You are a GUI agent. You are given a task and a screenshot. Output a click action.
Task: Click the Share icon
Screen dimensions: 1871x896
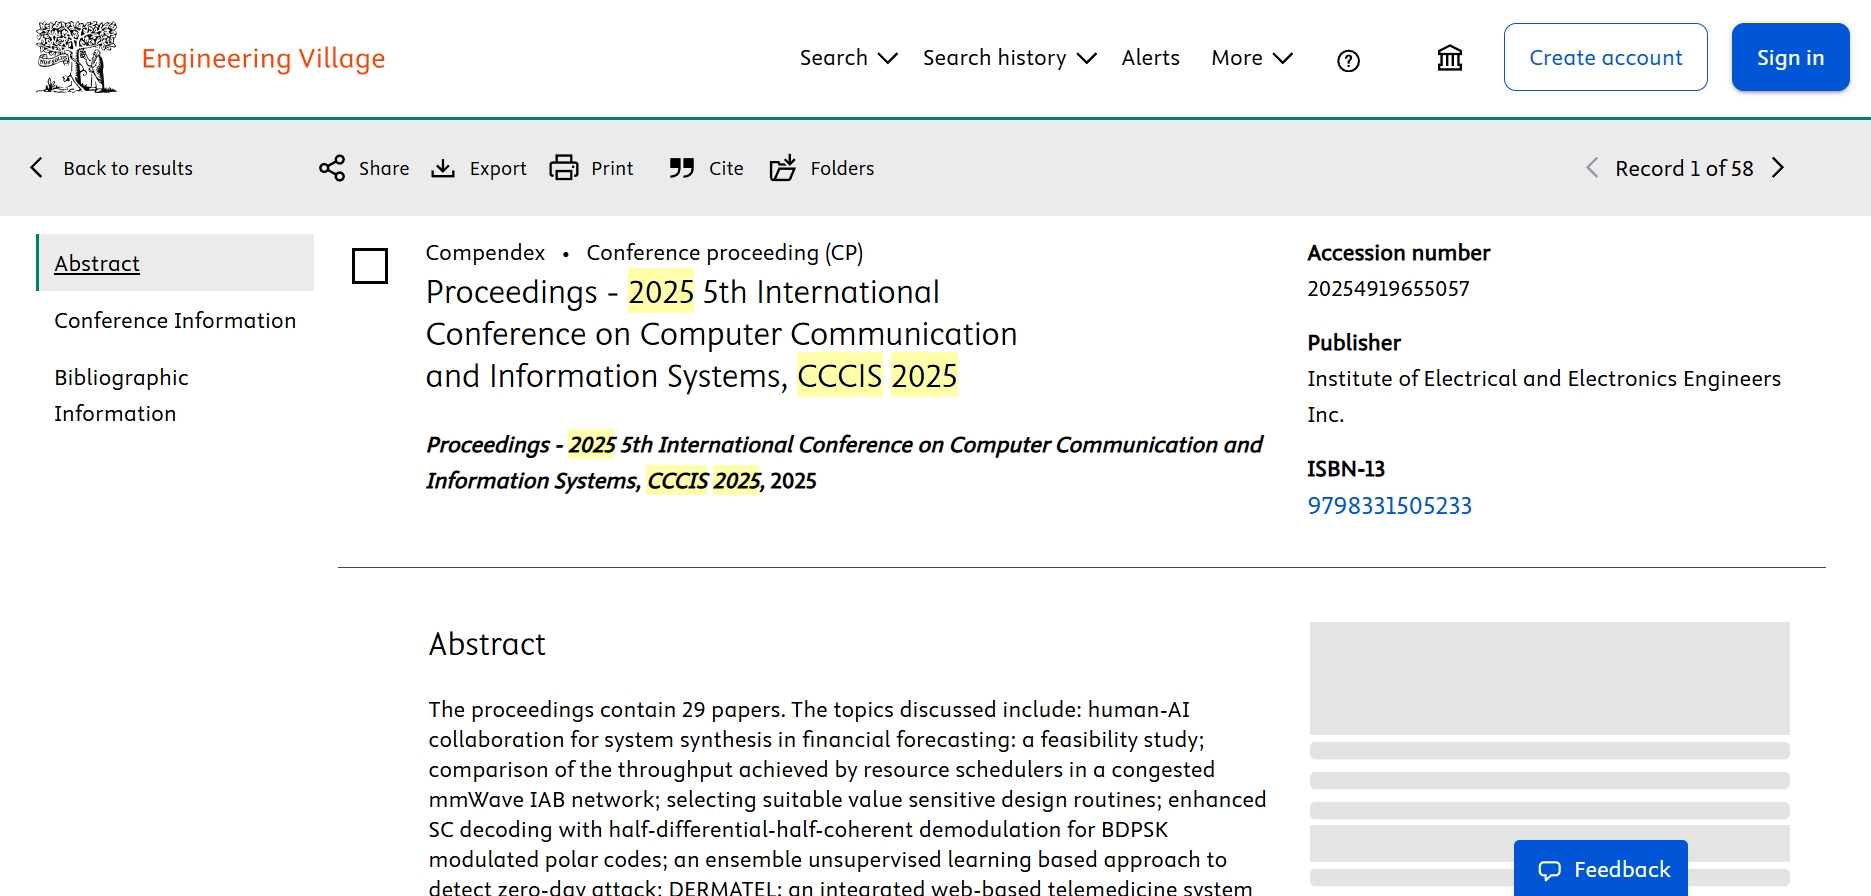coord(332,168)
